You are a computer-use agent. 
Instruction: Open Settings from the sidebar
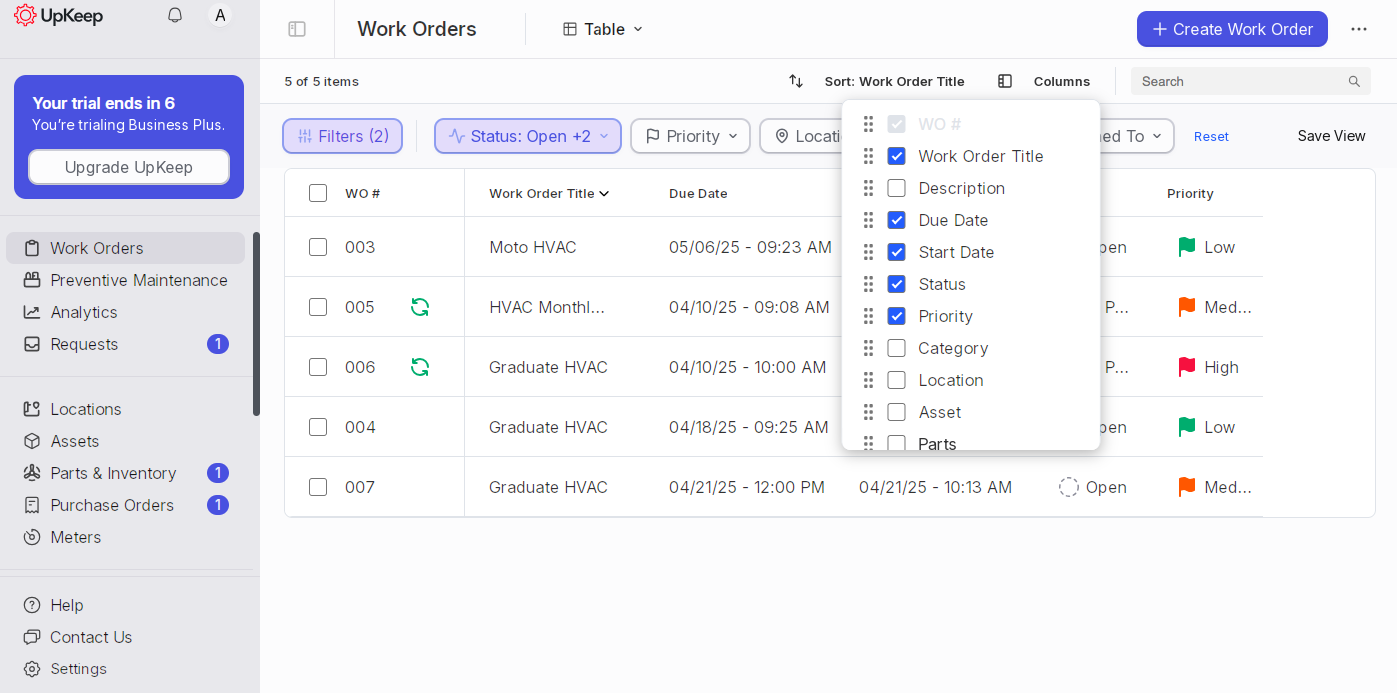(78, 669)
